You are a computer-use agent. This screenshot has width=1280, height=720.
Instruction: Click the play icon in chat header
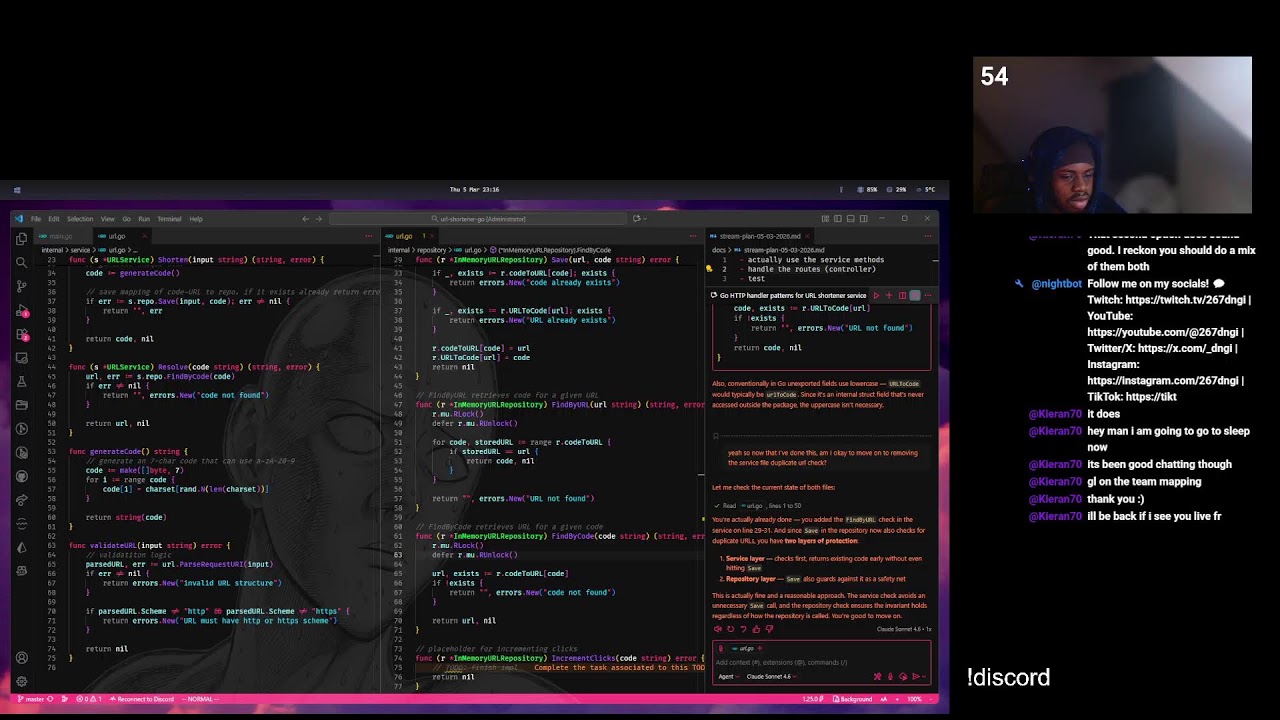point(876,295)
